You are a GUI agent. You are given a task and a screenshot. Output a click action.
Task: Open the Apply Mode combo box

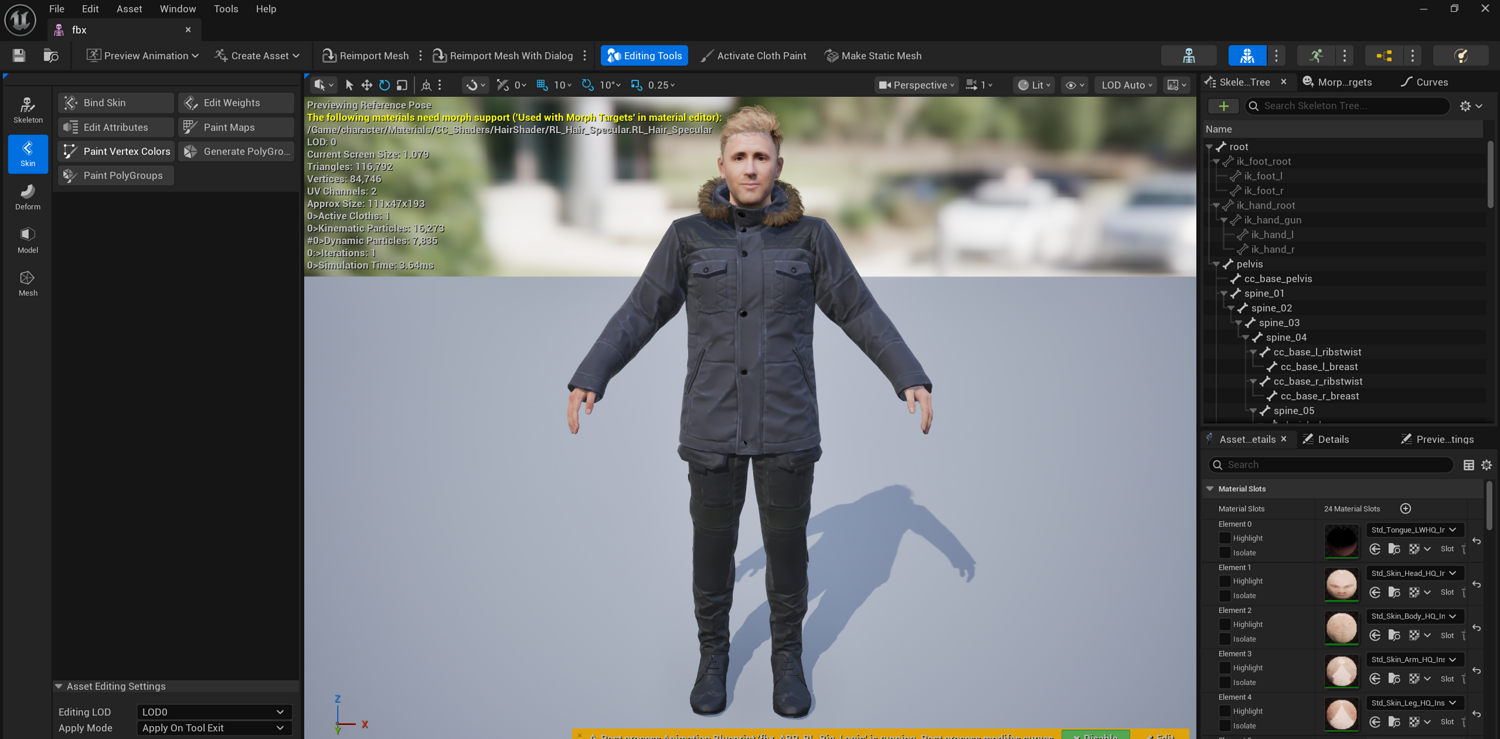213,728
